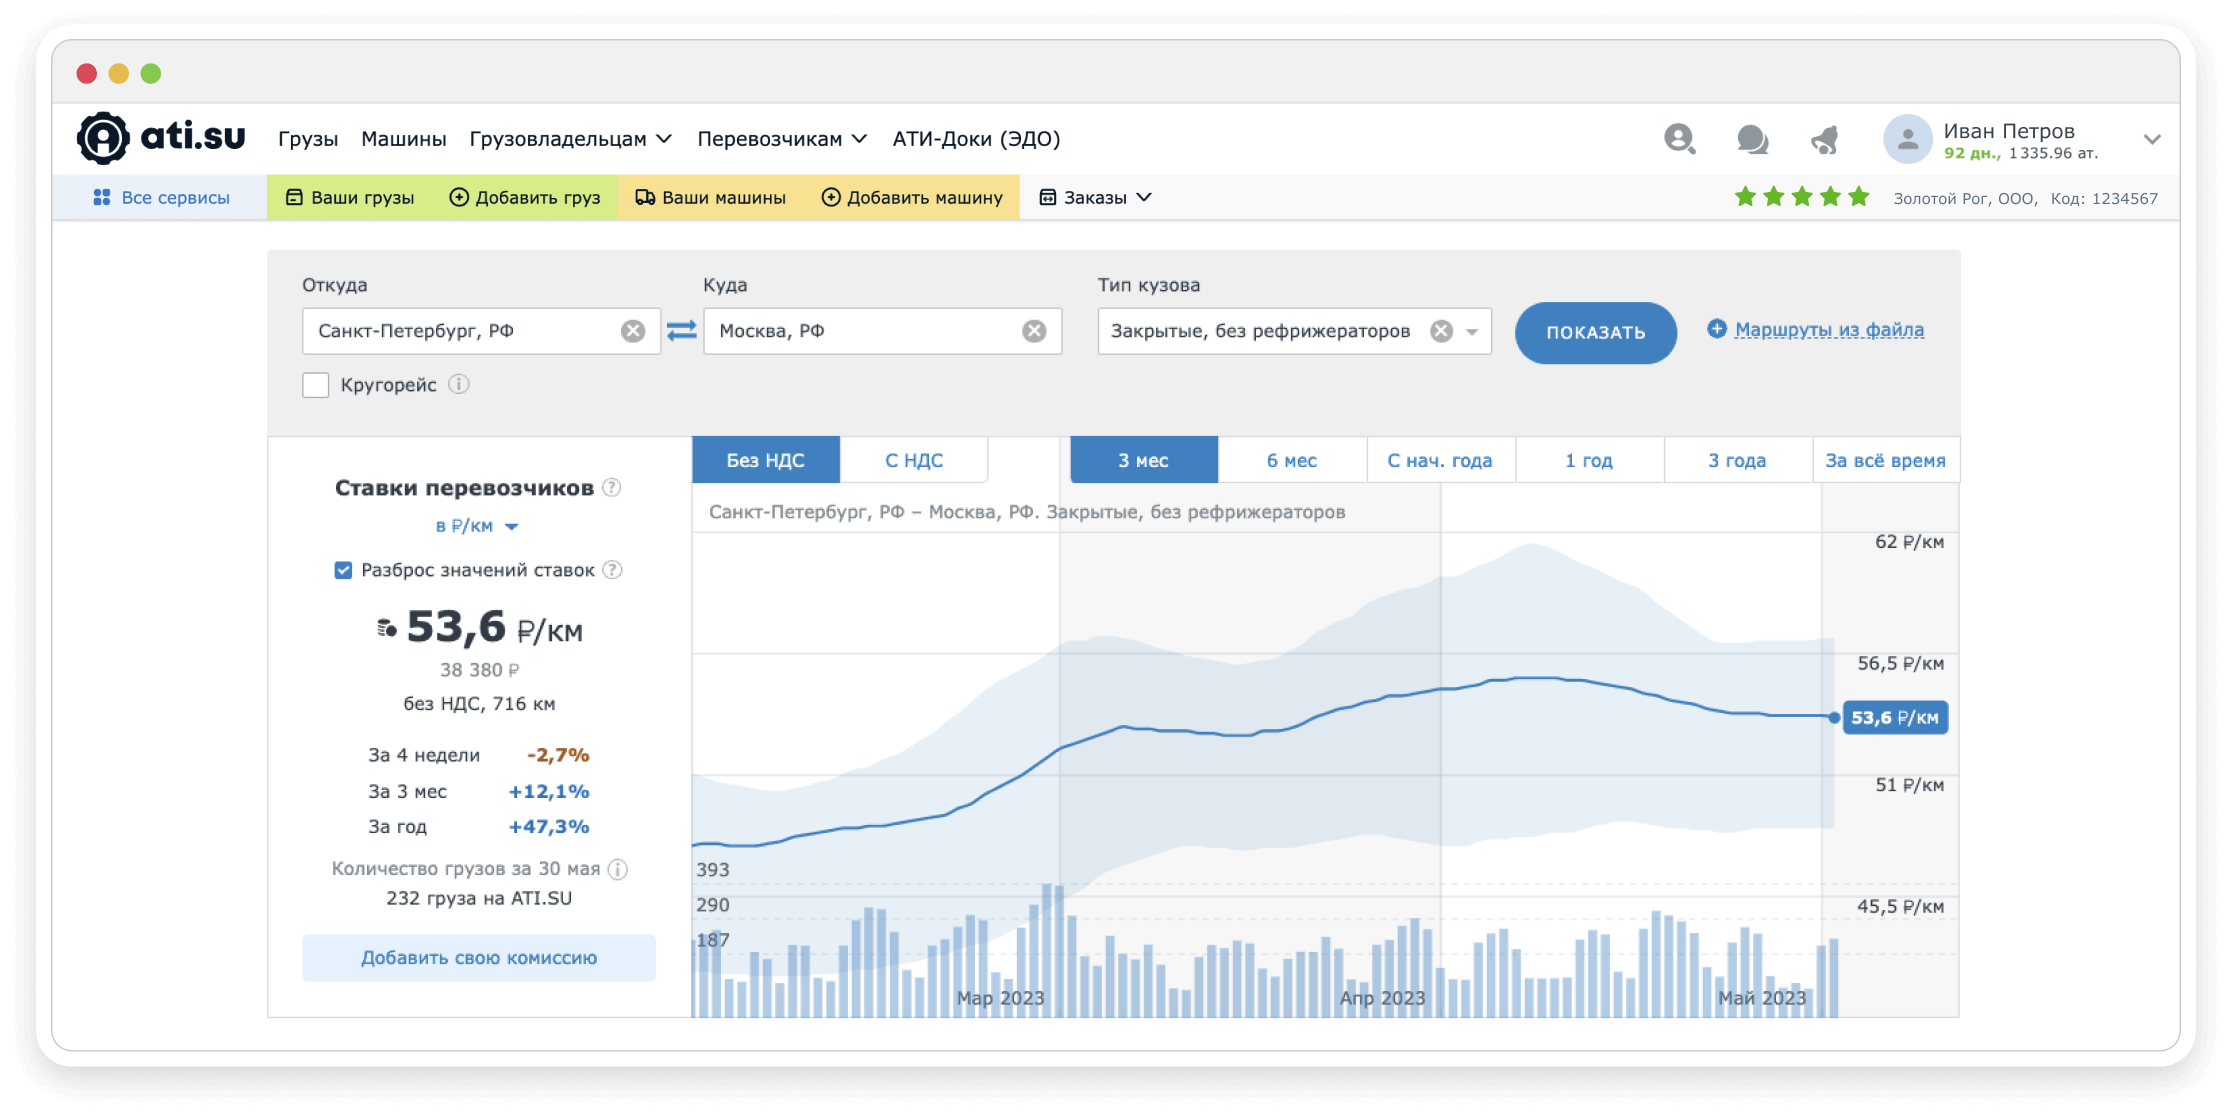Viewport: 2233px width, 1115px height.
Task: Click the user avatar icon
Action: click(x=1907, y=139)
